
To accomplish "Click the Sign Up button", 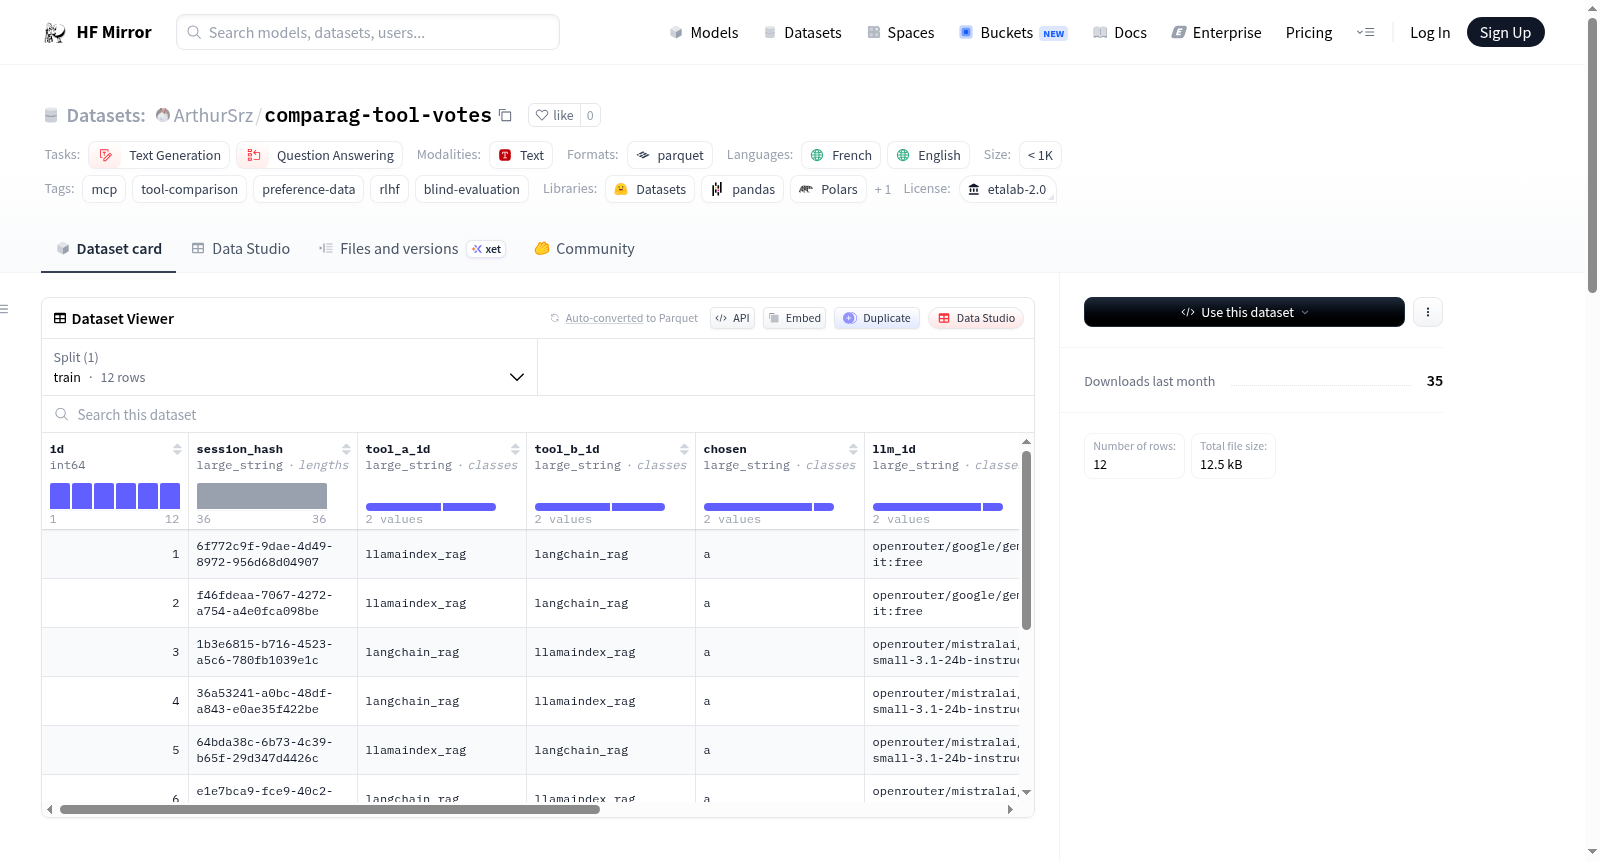I will pyautogui.click(x=1505, y=33).
